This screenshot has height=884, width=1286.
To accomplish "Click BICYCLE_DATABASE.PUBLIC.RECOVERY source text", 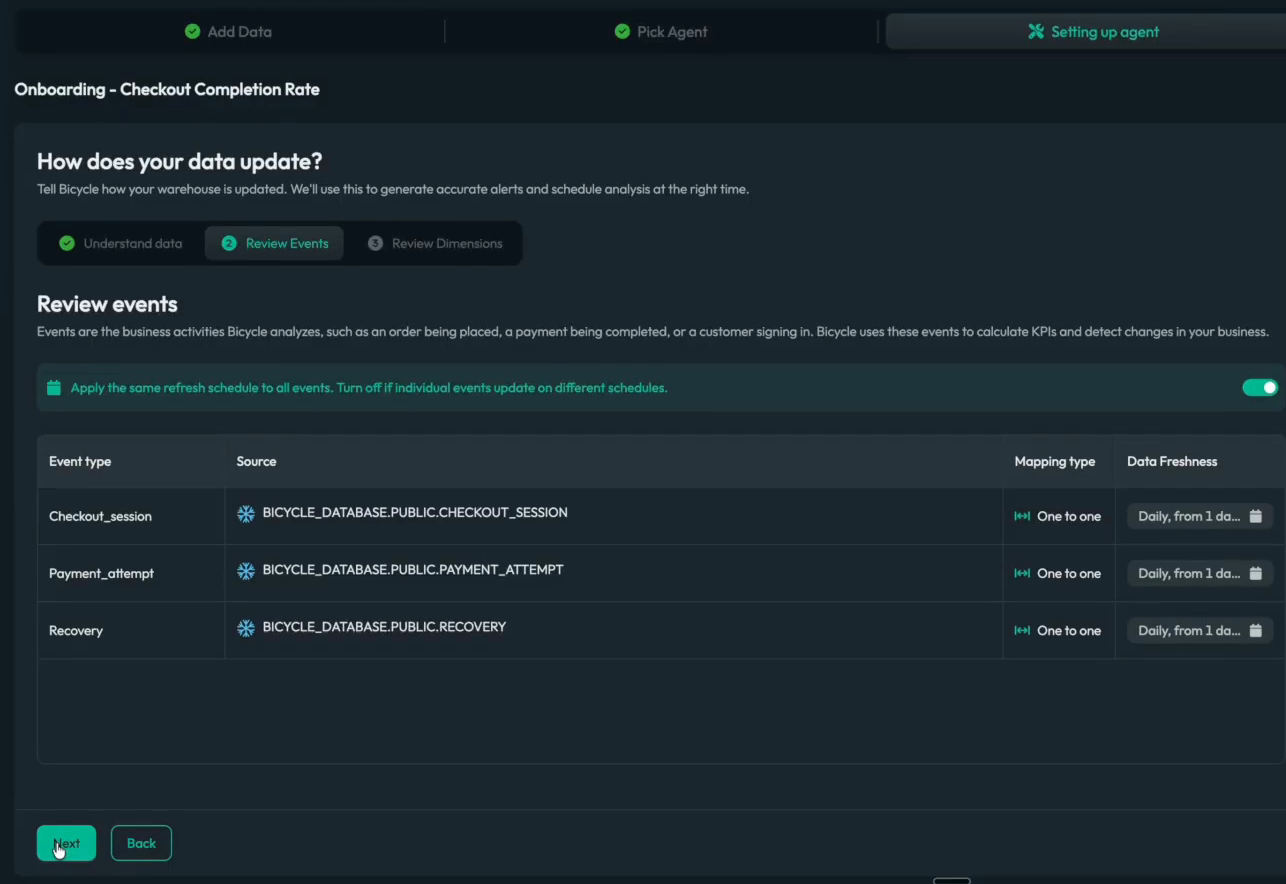I will 384,627.
